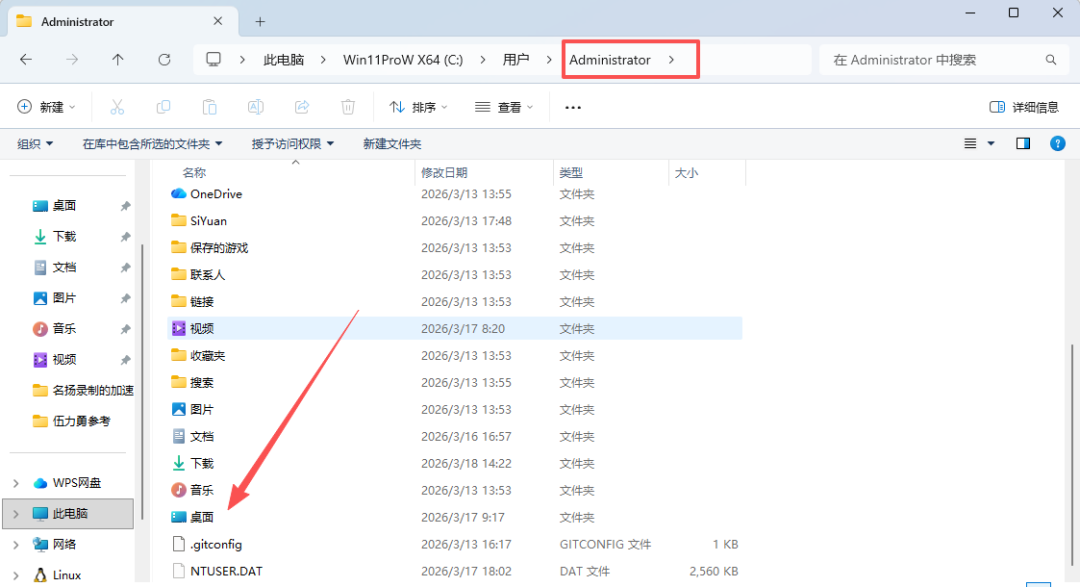
Task: Sort by the 修改日期 column header
Action: pos(444,172)
